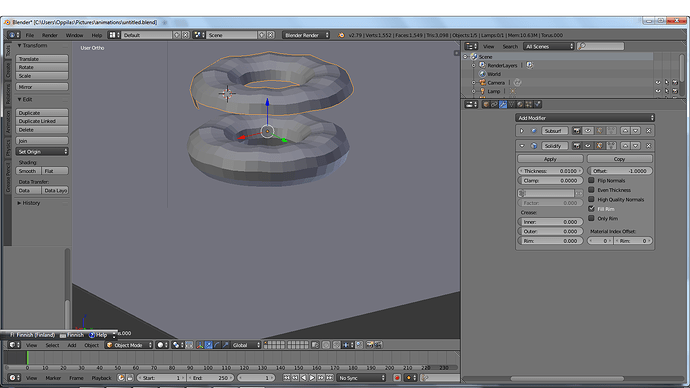Enable the Flip Normals checkbox
The image size is (690, 388).
pyautogui.click(x=591, y=180)
